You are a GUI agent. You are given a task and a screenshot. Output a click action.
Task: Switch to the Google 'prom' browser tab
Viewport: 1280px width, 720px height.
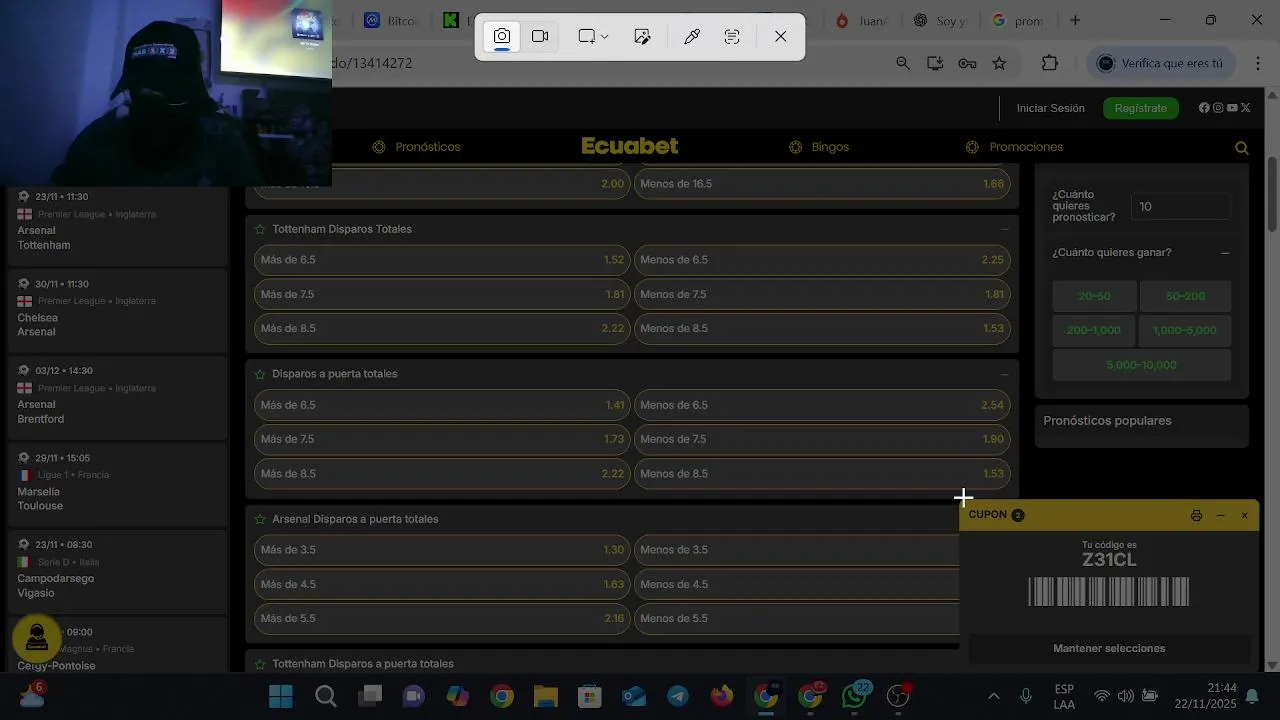1018,20
